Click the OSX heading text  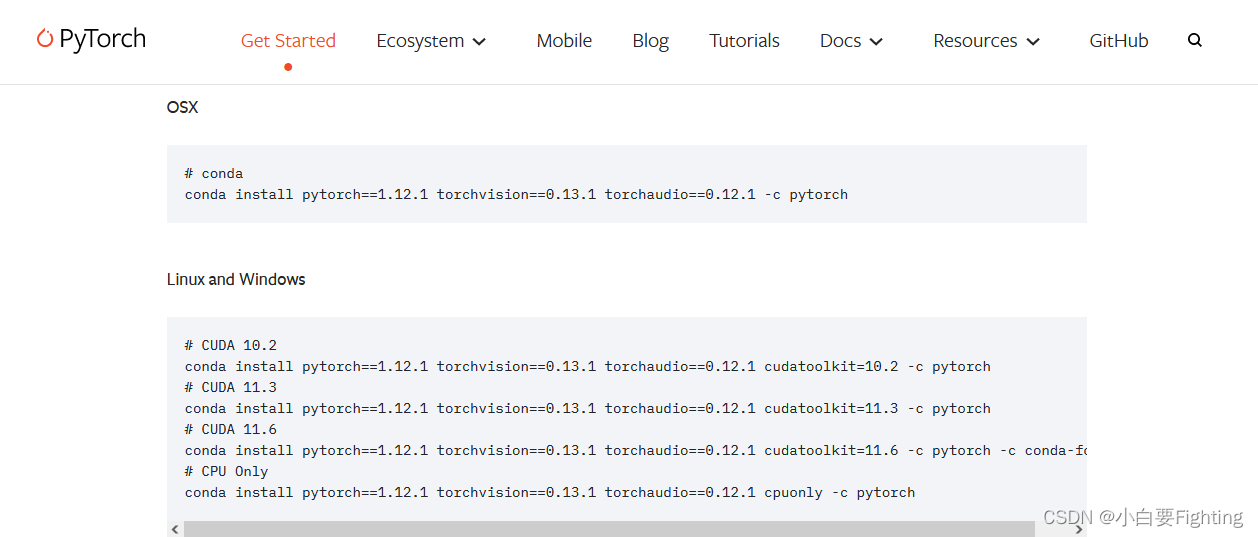coord(182,107)
